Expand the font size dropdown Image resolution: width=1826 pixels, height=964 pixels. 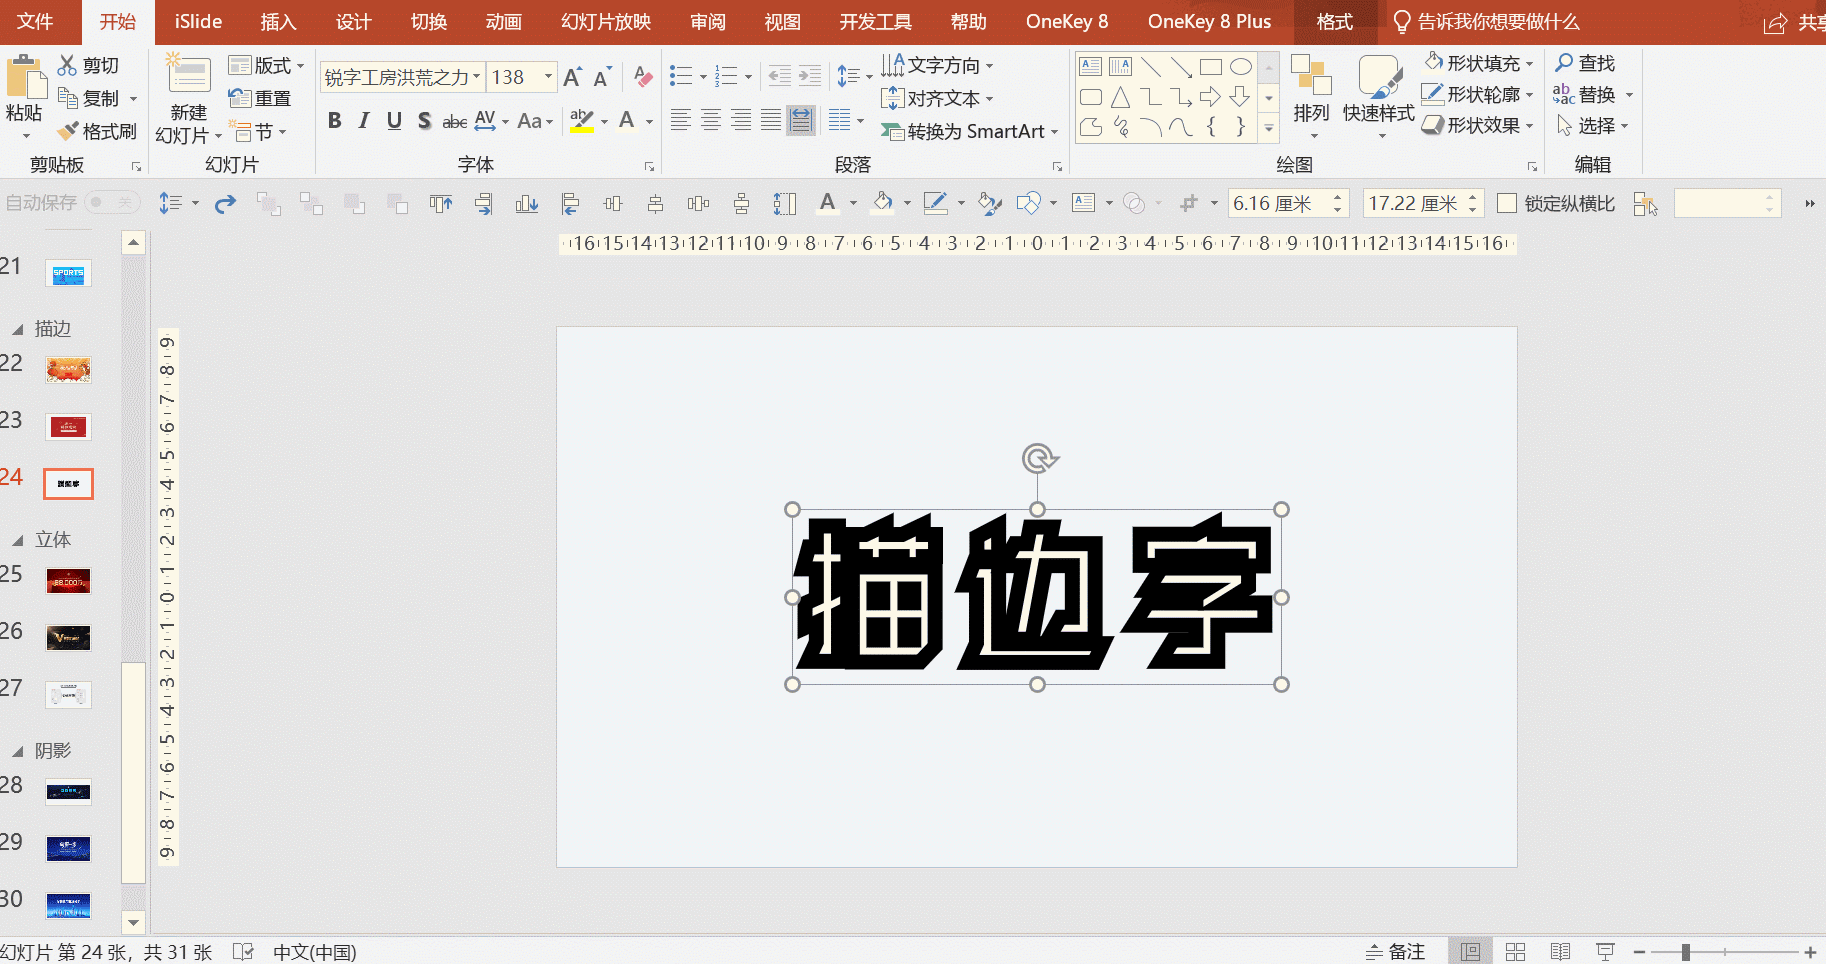point(548,77)
